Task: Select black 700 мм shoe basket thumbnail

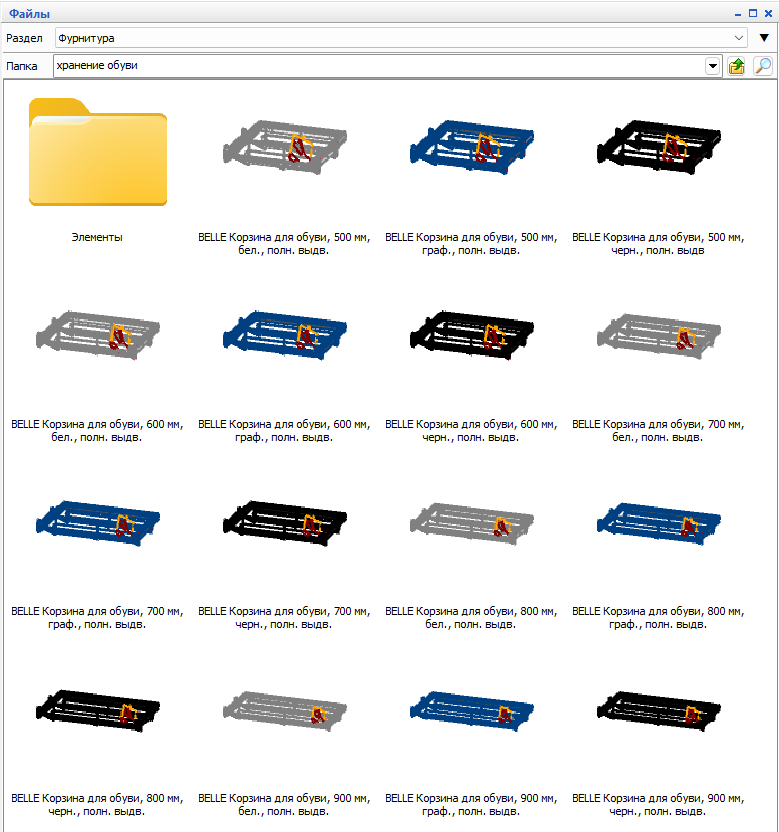Action: (284, 523)
